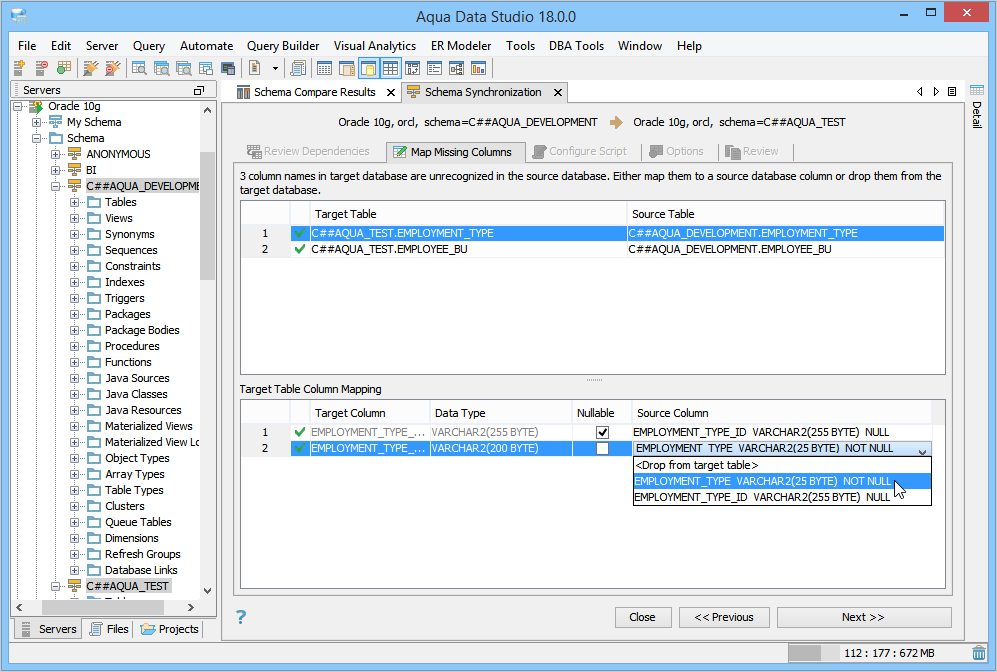The width and height of the screenshot is (997, 672).
Task: Click the bar chart Visual Analytics icon
Action: (x=479, y=67)
